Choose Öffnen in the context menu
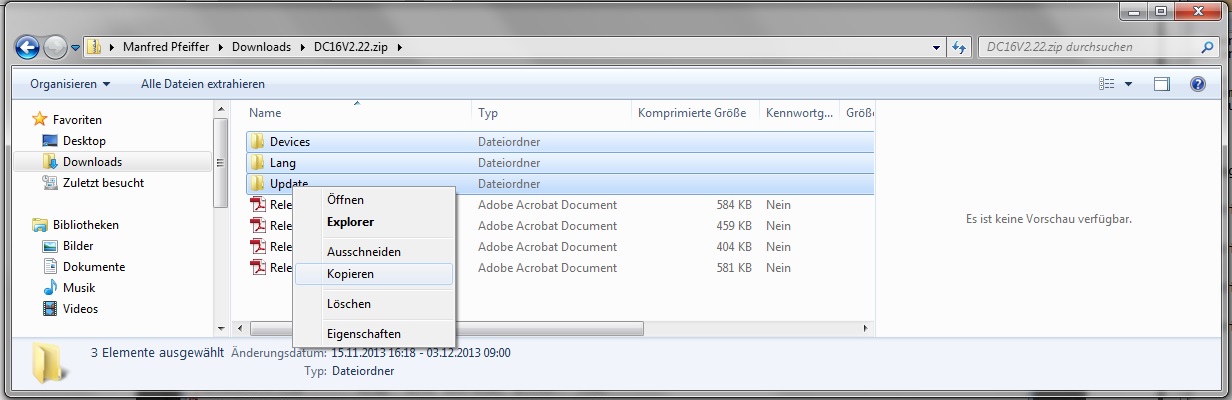 [x=374, y=200]
